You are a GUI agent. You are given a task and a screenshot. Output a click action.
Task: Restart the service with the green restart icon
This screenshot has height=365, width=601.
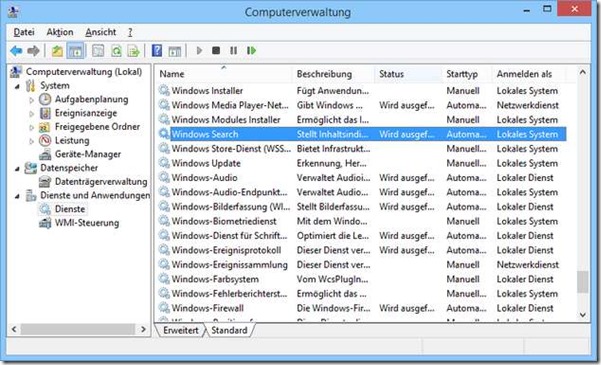251,51
